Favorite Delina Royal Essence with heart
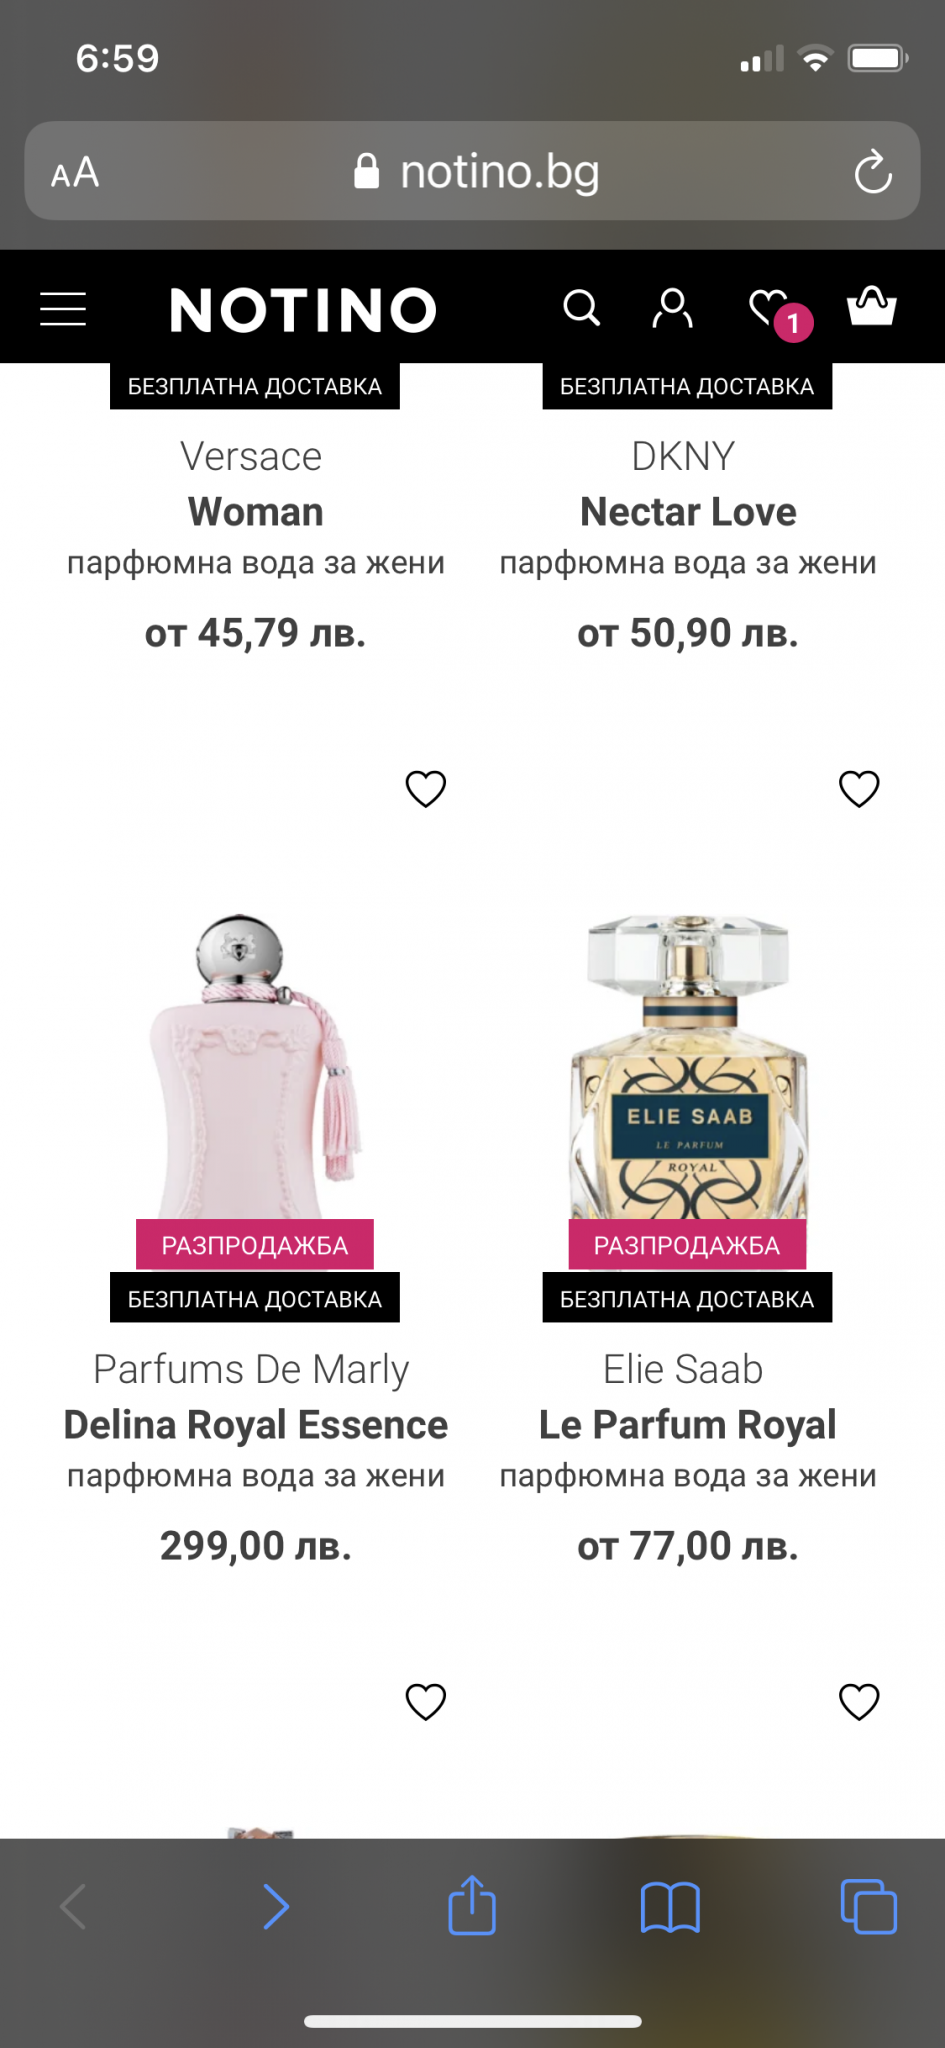This screenshot has height=2048, width=945. 426,789
